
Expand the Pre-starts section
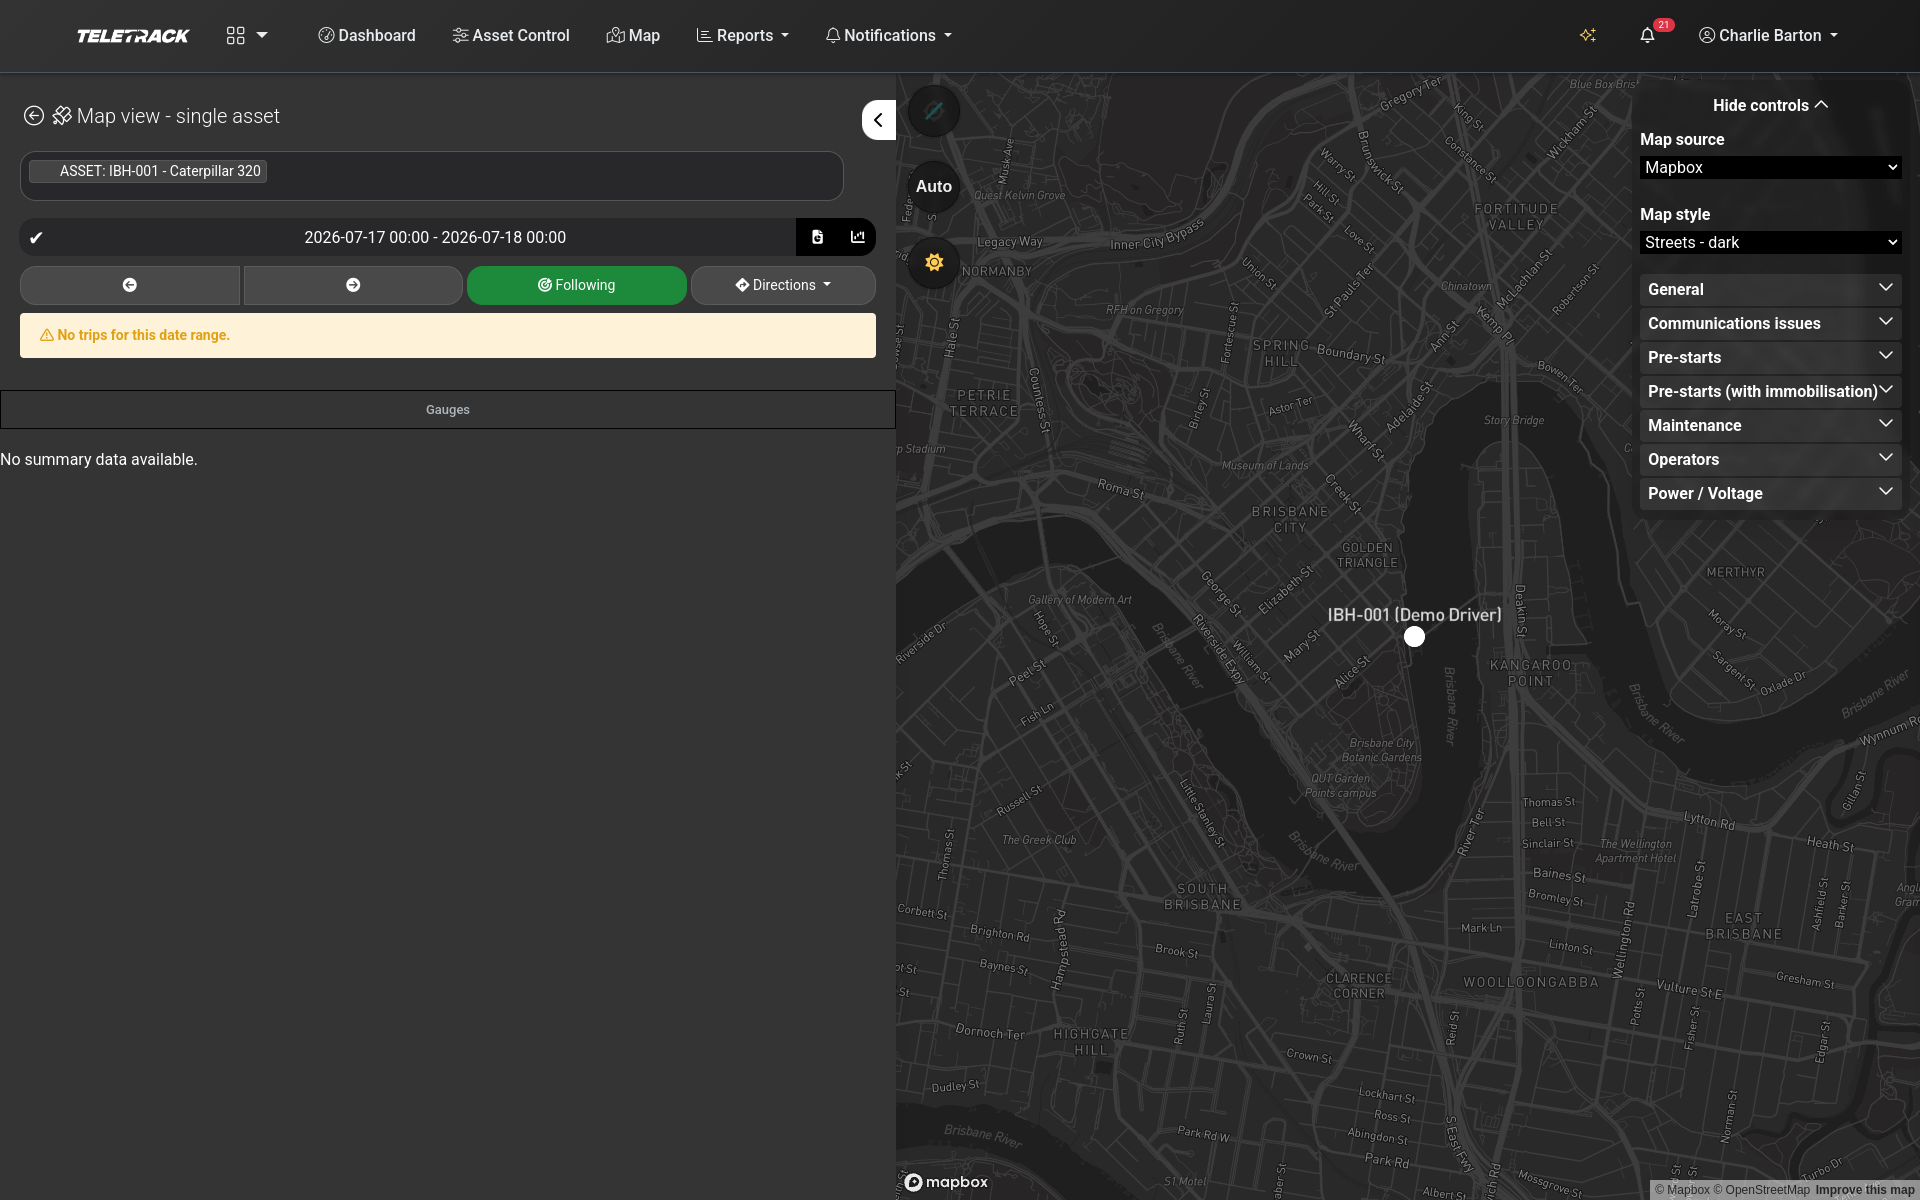click(x=1770, y=358)
